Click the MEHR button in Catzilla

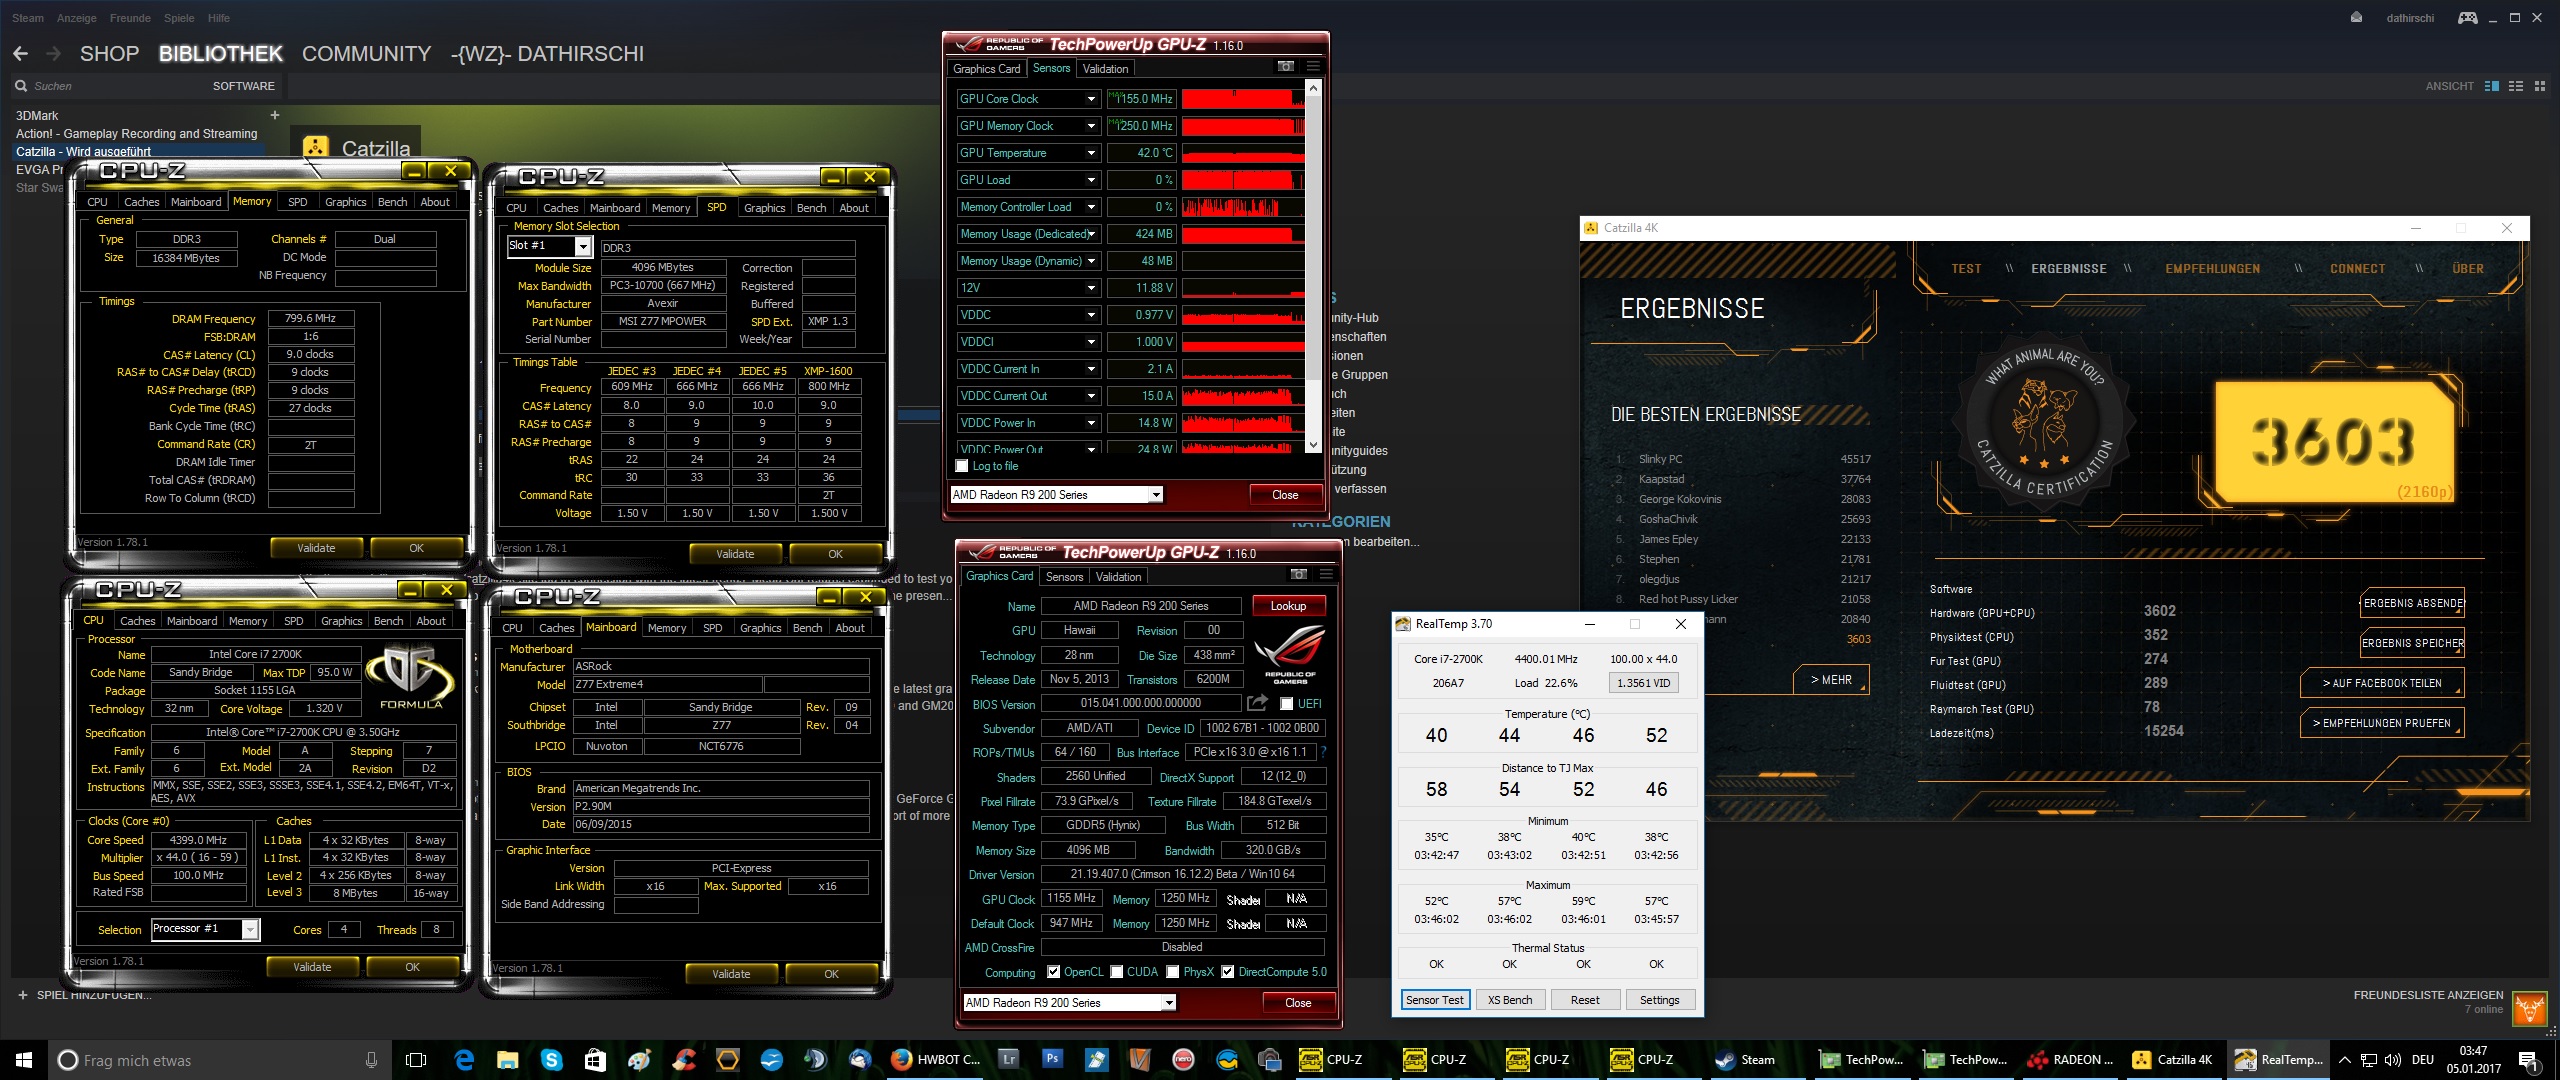pyautogui.click(x=1831, y=680)
